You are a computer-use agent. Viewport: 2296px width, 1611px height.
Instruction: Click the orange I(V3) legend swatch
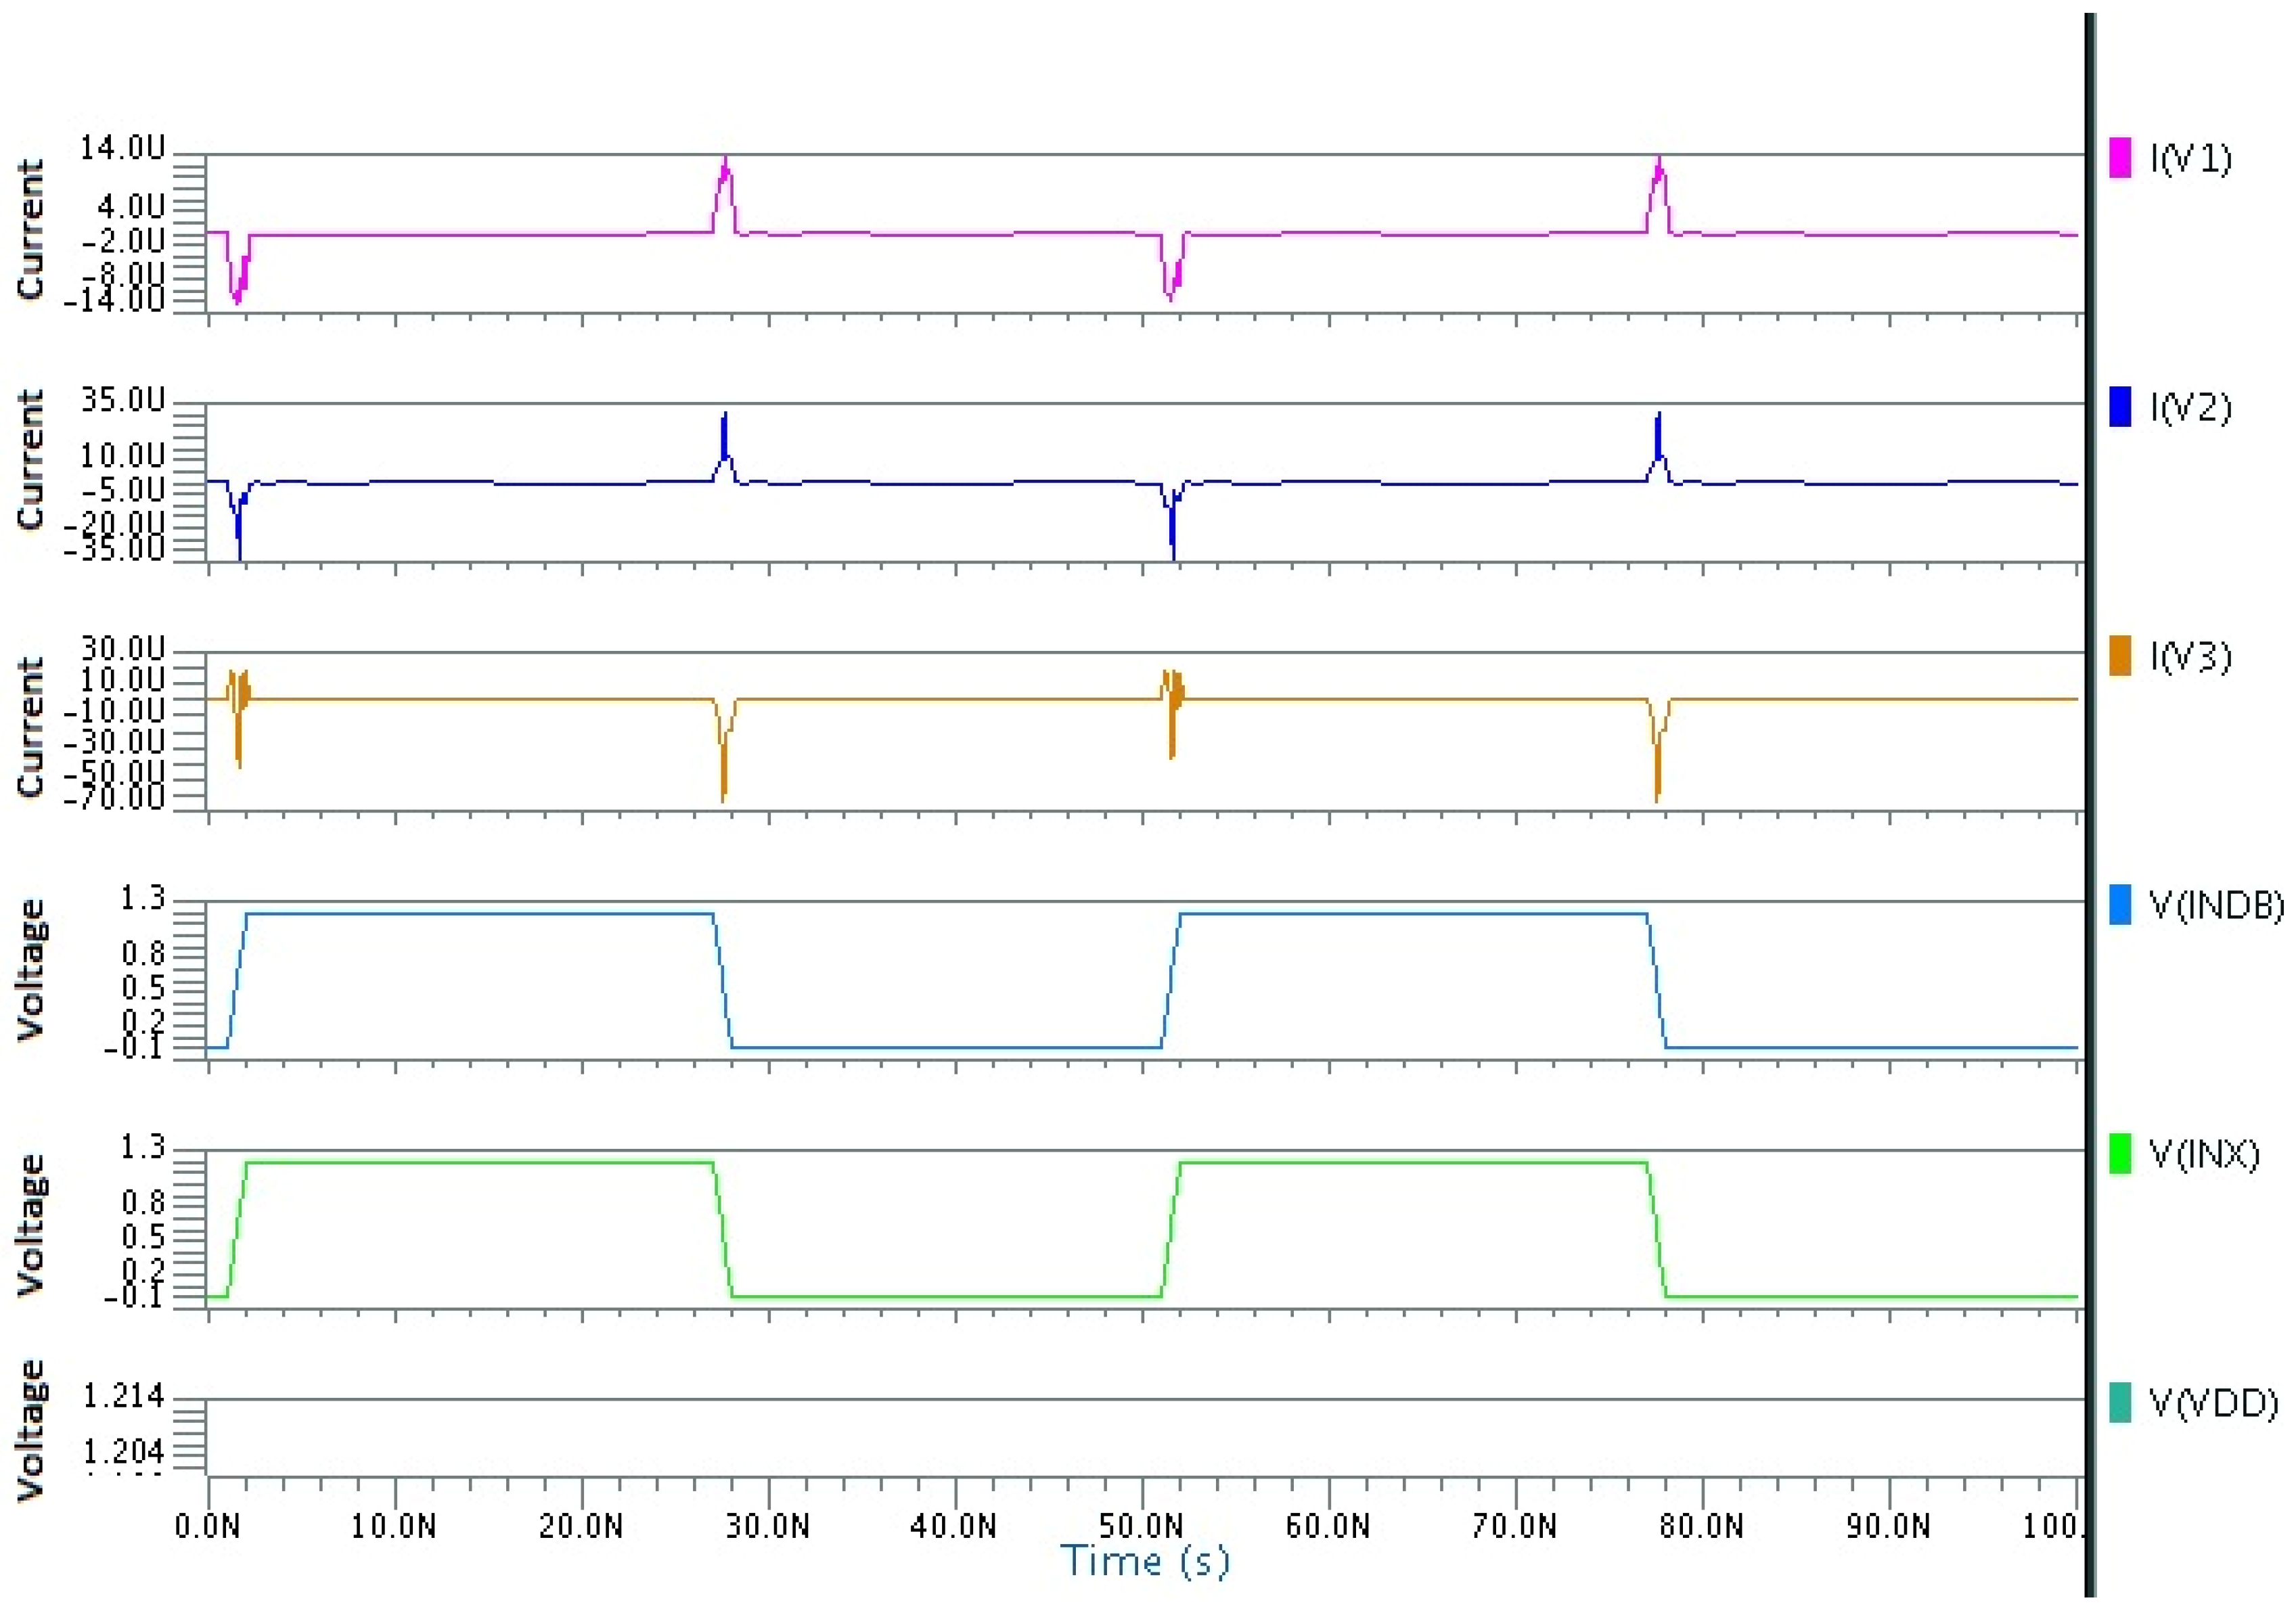2119,656
